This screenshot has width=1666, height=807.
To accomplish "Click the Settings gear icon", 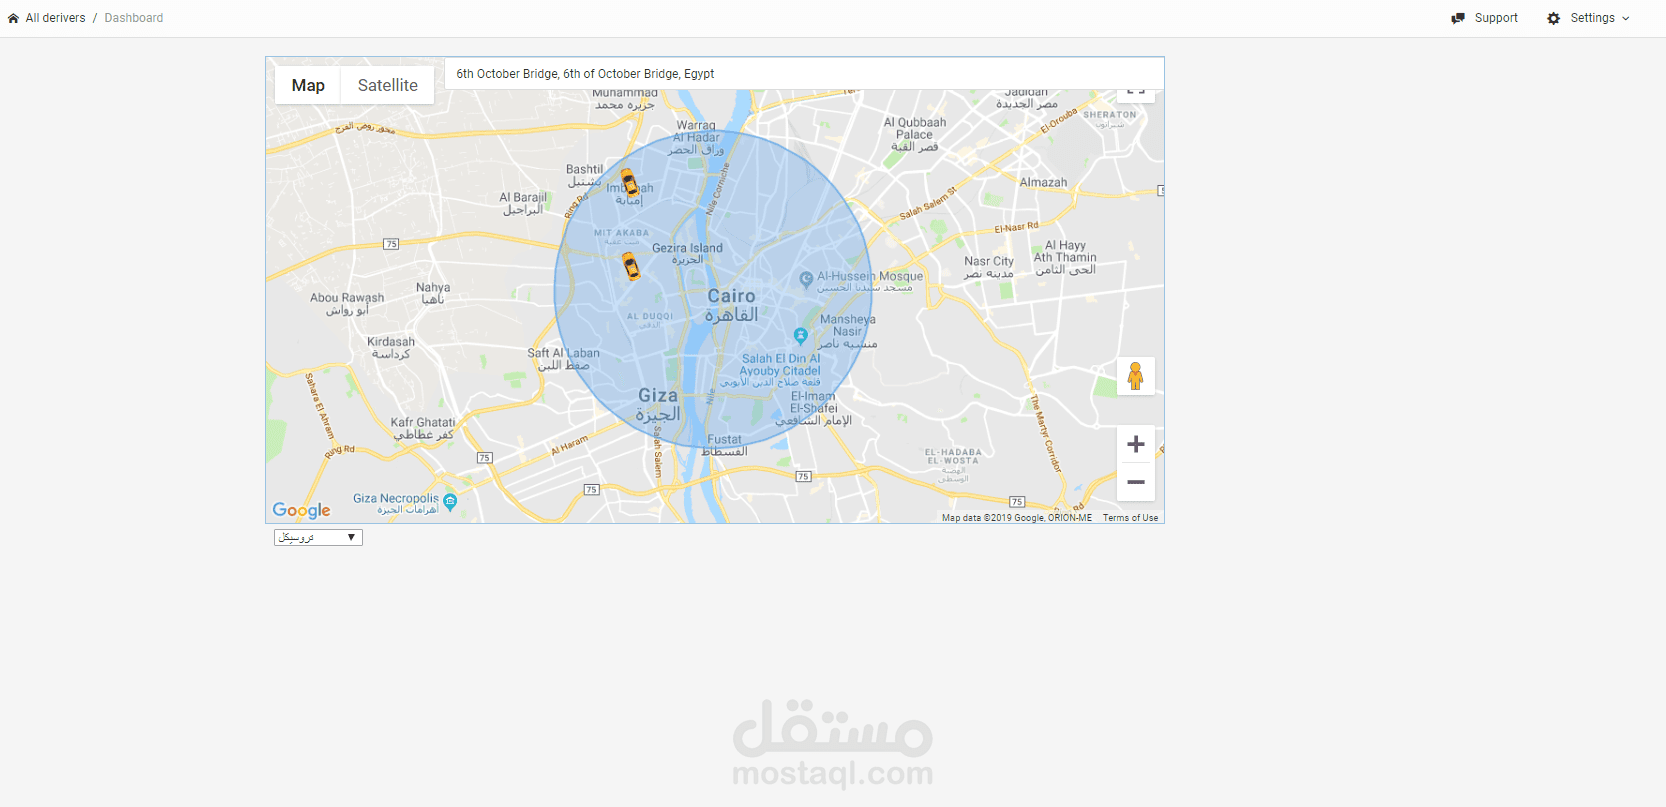I will (x=1554, y=18).
